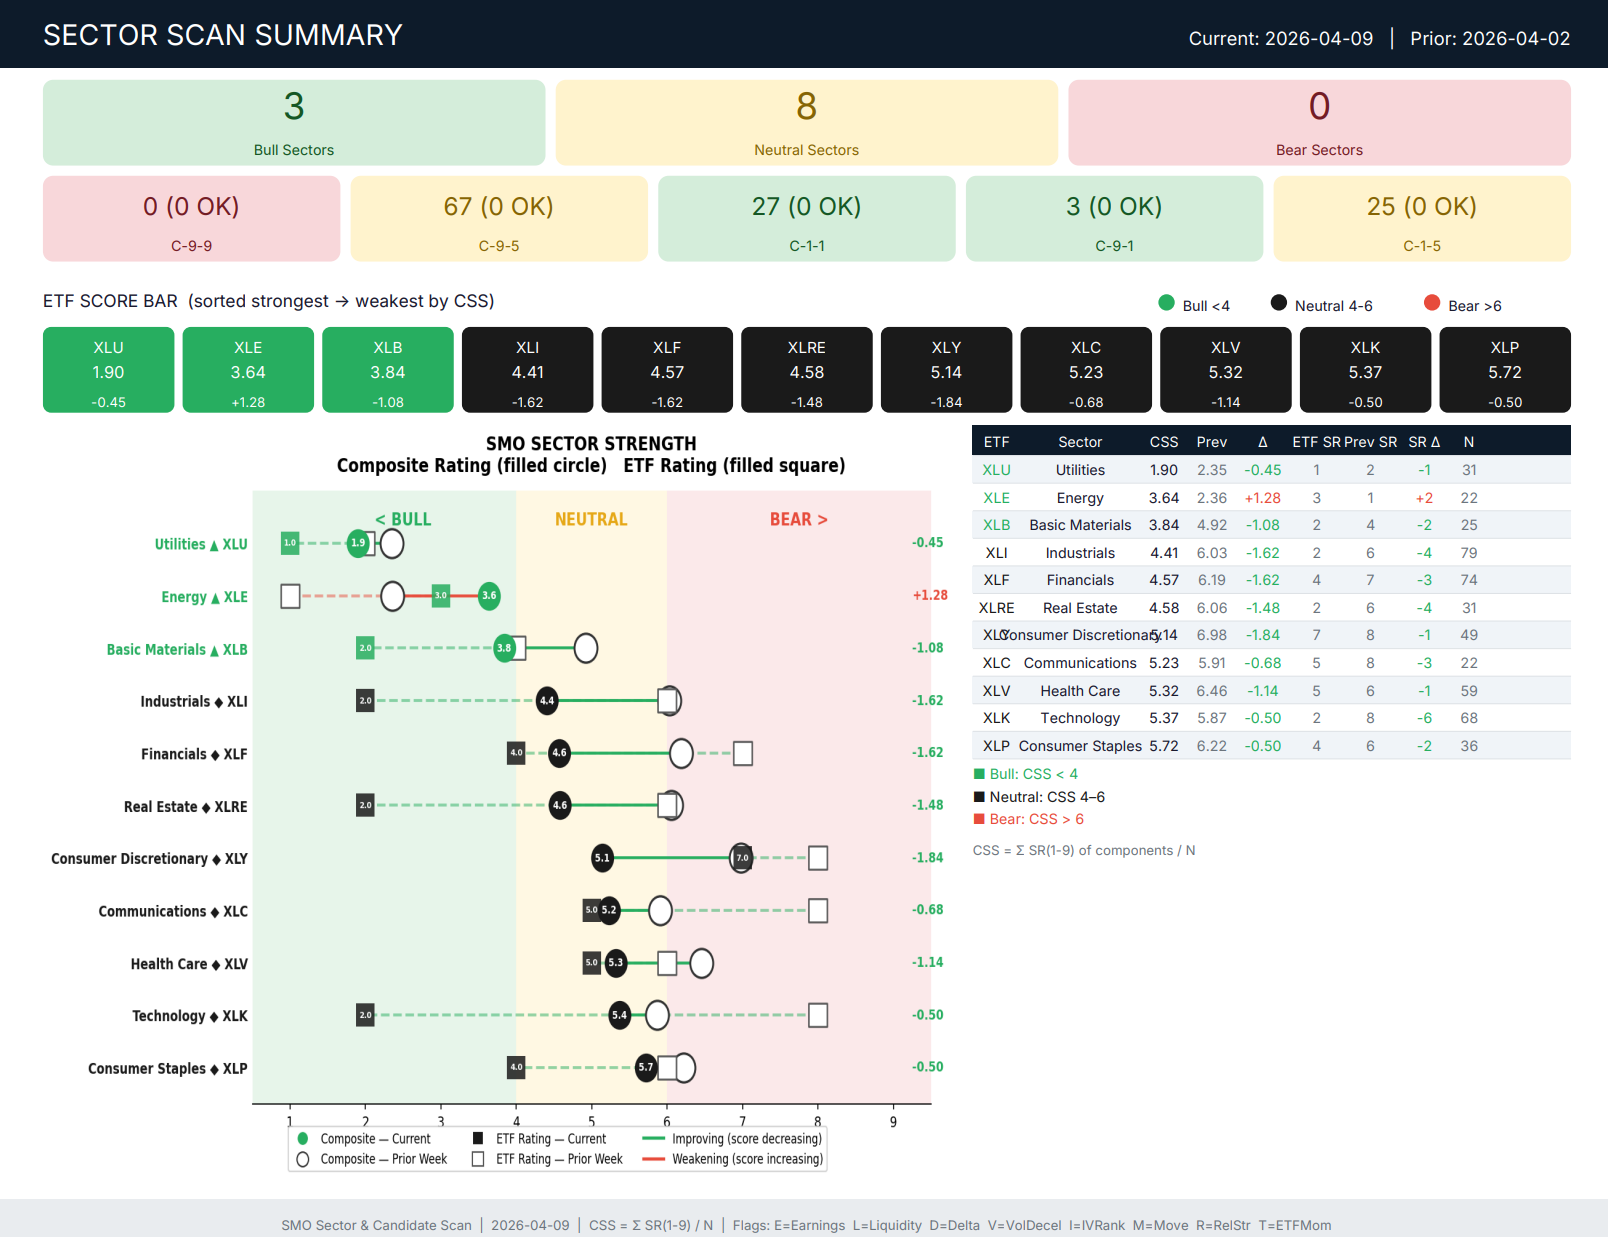Screen dimensions: 1608x1237
Task: Click the Improving green line legend marker
Action: 654,1139
